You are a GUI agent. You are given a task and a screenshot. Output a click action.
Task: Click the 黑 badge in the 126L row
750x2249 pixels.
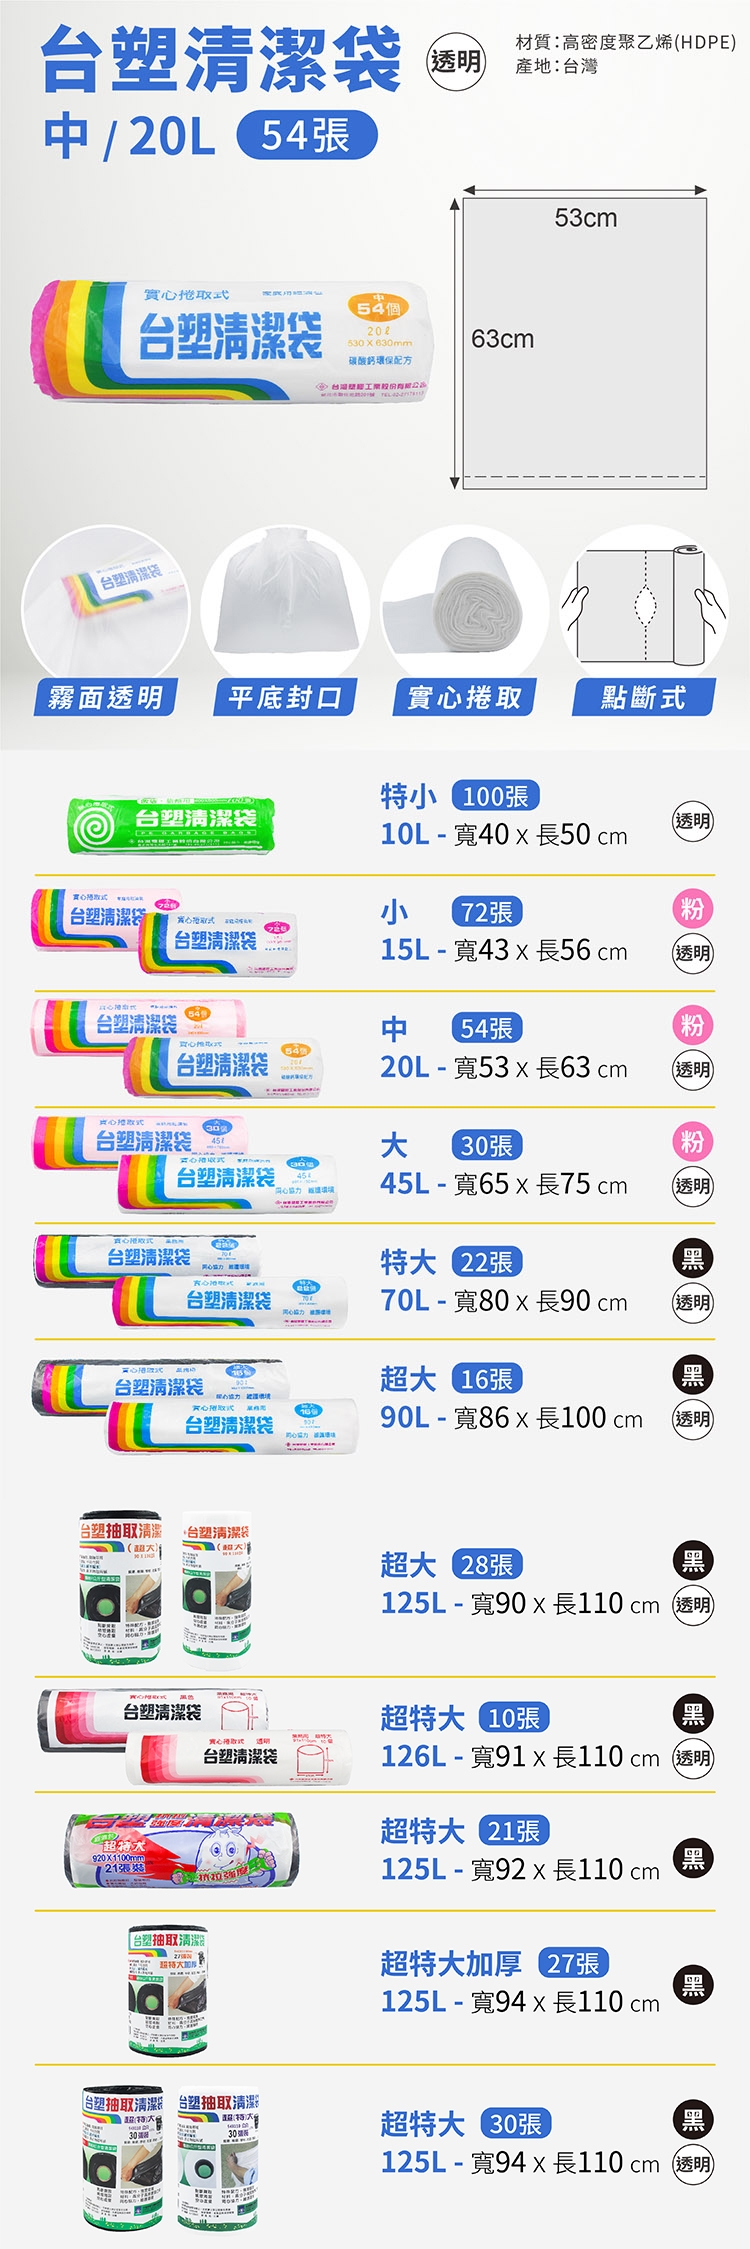tap(692, 1714)
